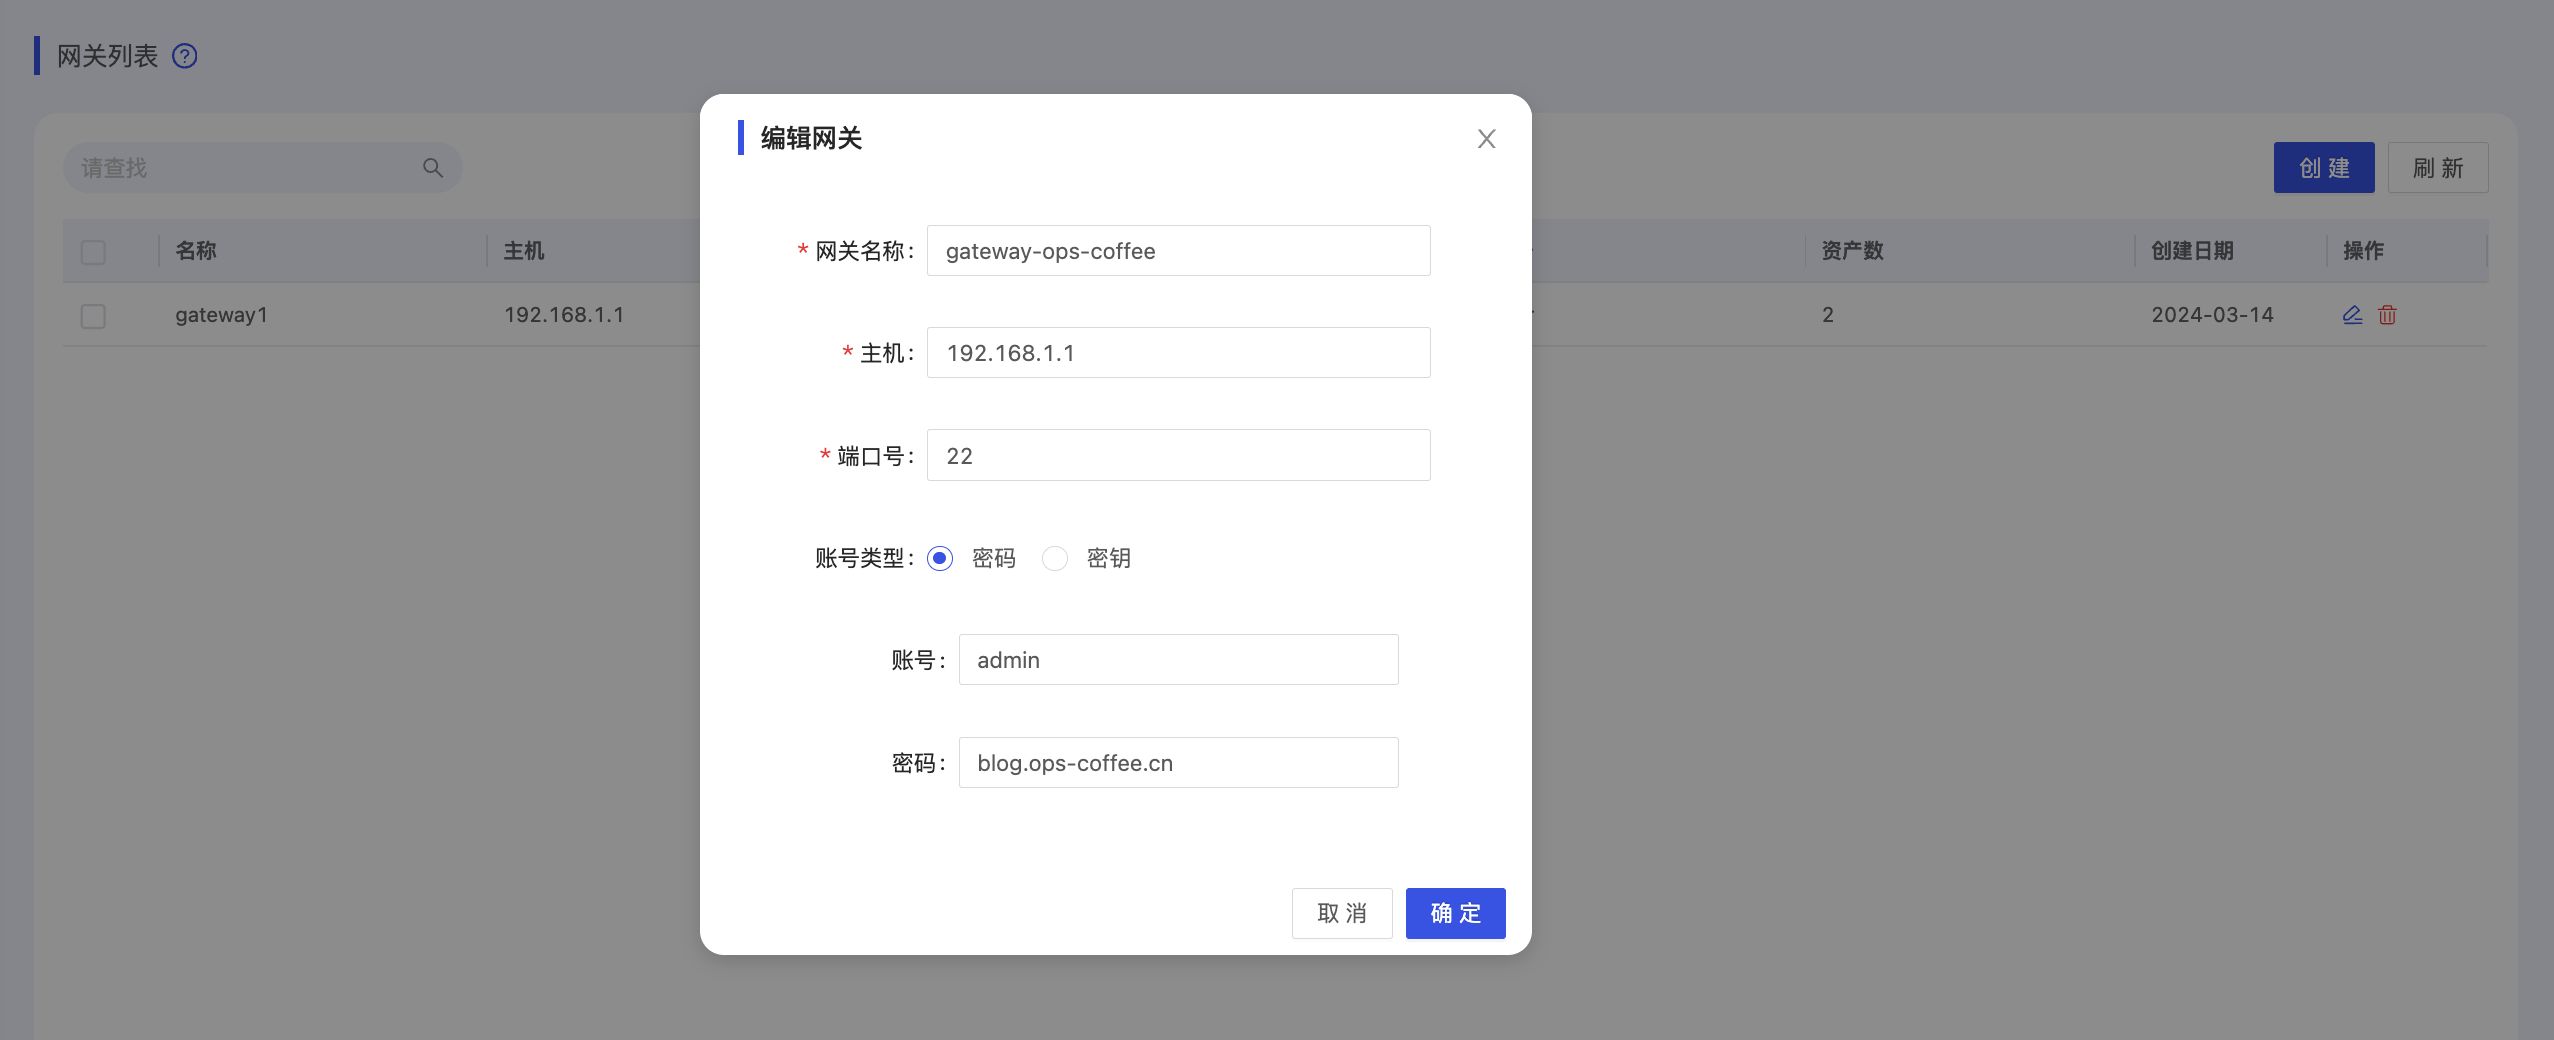Viewport: 2554px width, 1040px height.
Task: Tick the gateway1 row checkbox
Action: pyautogui.click(x=93, y=316)
